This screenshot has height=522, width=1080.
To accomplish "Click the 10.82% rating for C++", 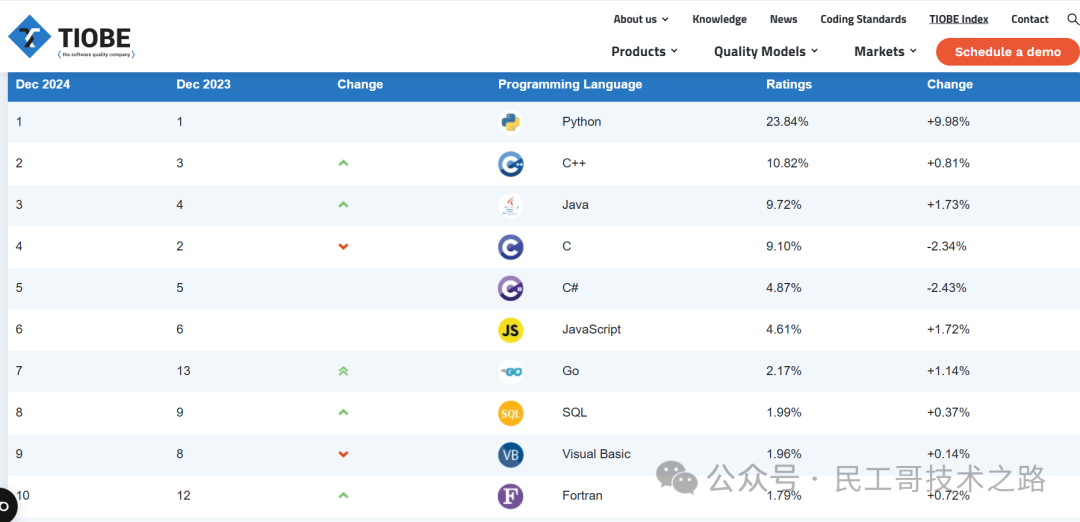I will coord(787,163).
